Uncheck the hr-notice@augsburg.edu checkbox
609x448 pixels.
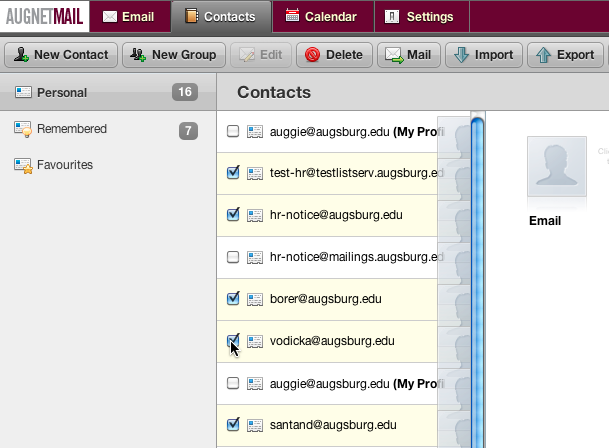(233, 214)
